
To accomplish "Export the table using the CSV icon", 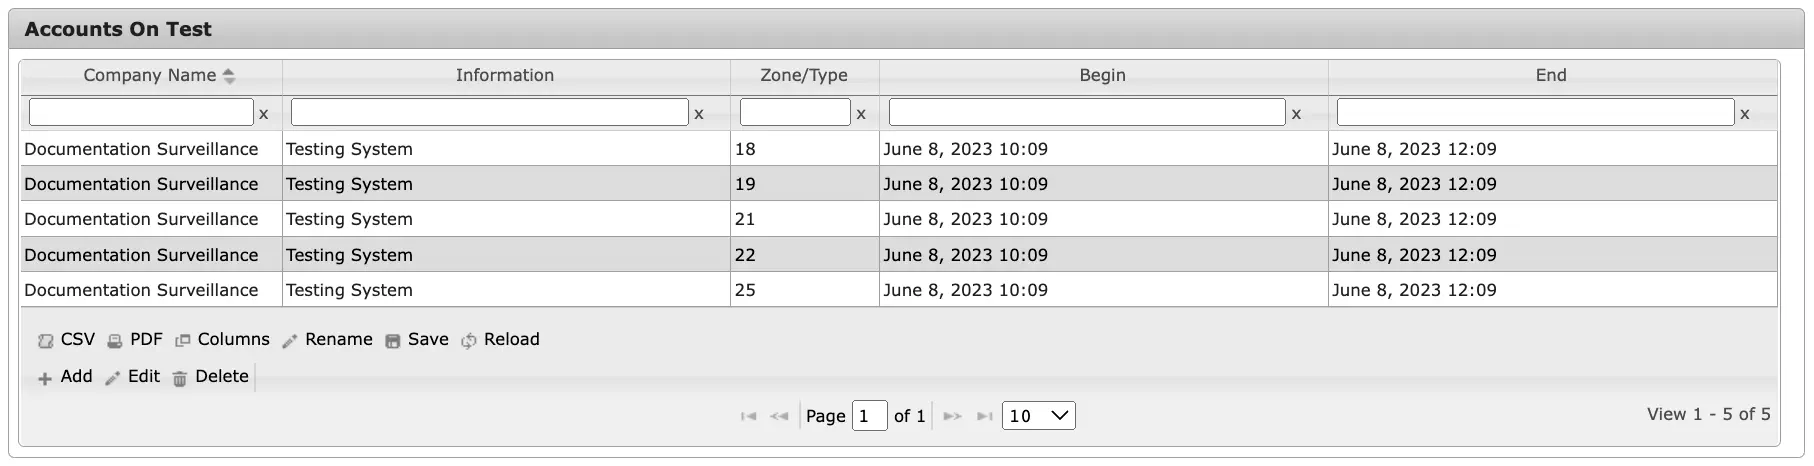I will tap(45, 341).
